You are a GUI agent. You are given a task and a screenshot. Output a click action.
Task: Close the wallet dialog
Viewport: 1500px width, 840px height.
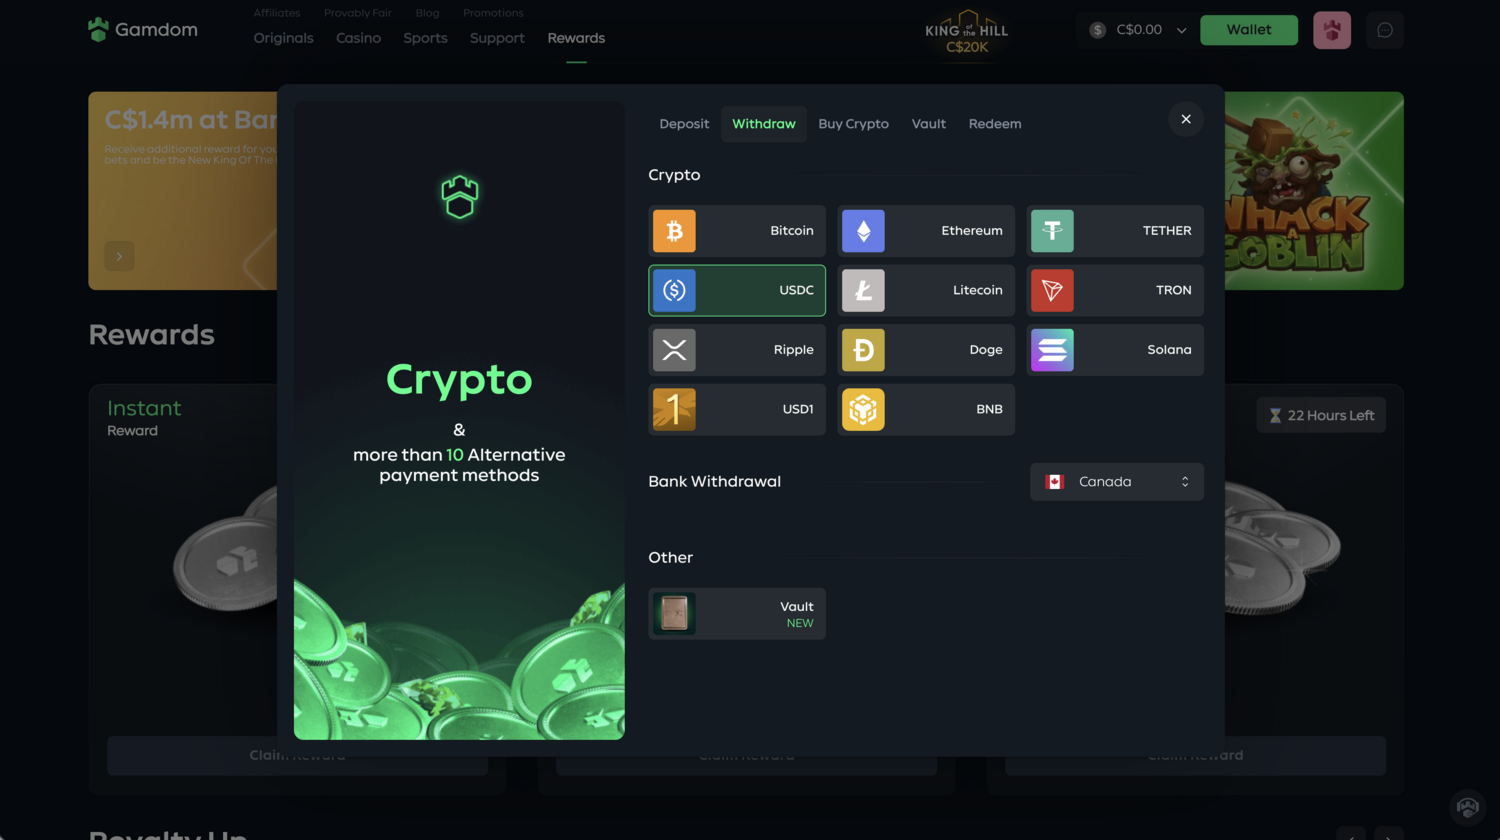(1186, 119)
